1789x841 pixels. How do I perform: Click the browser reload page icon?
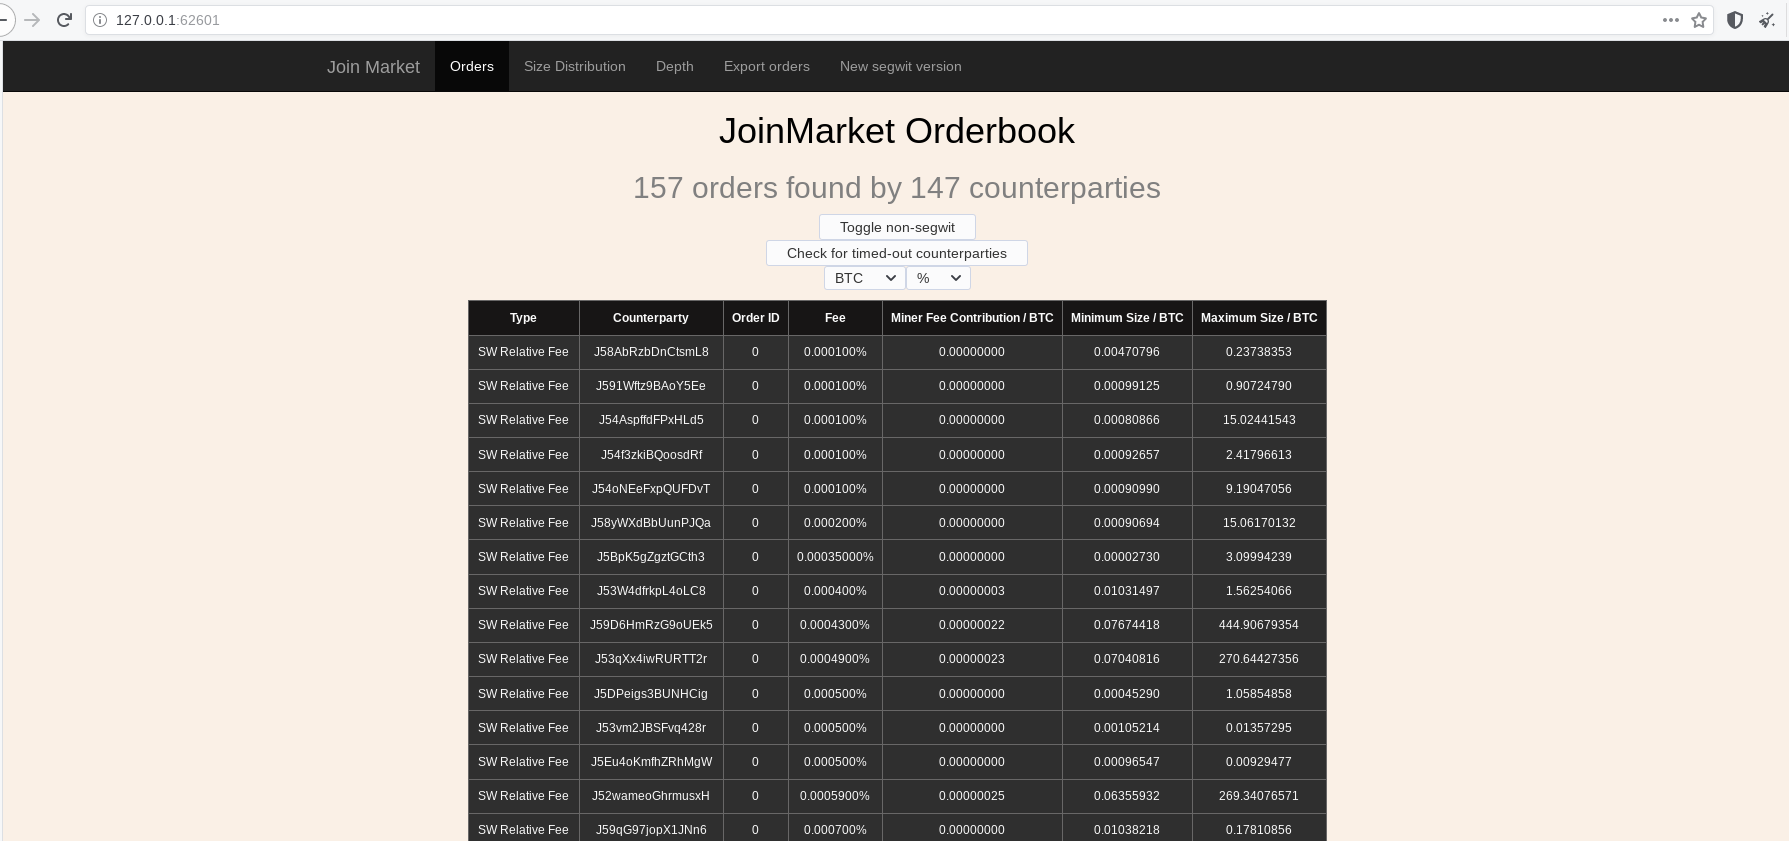pos(64,20)
